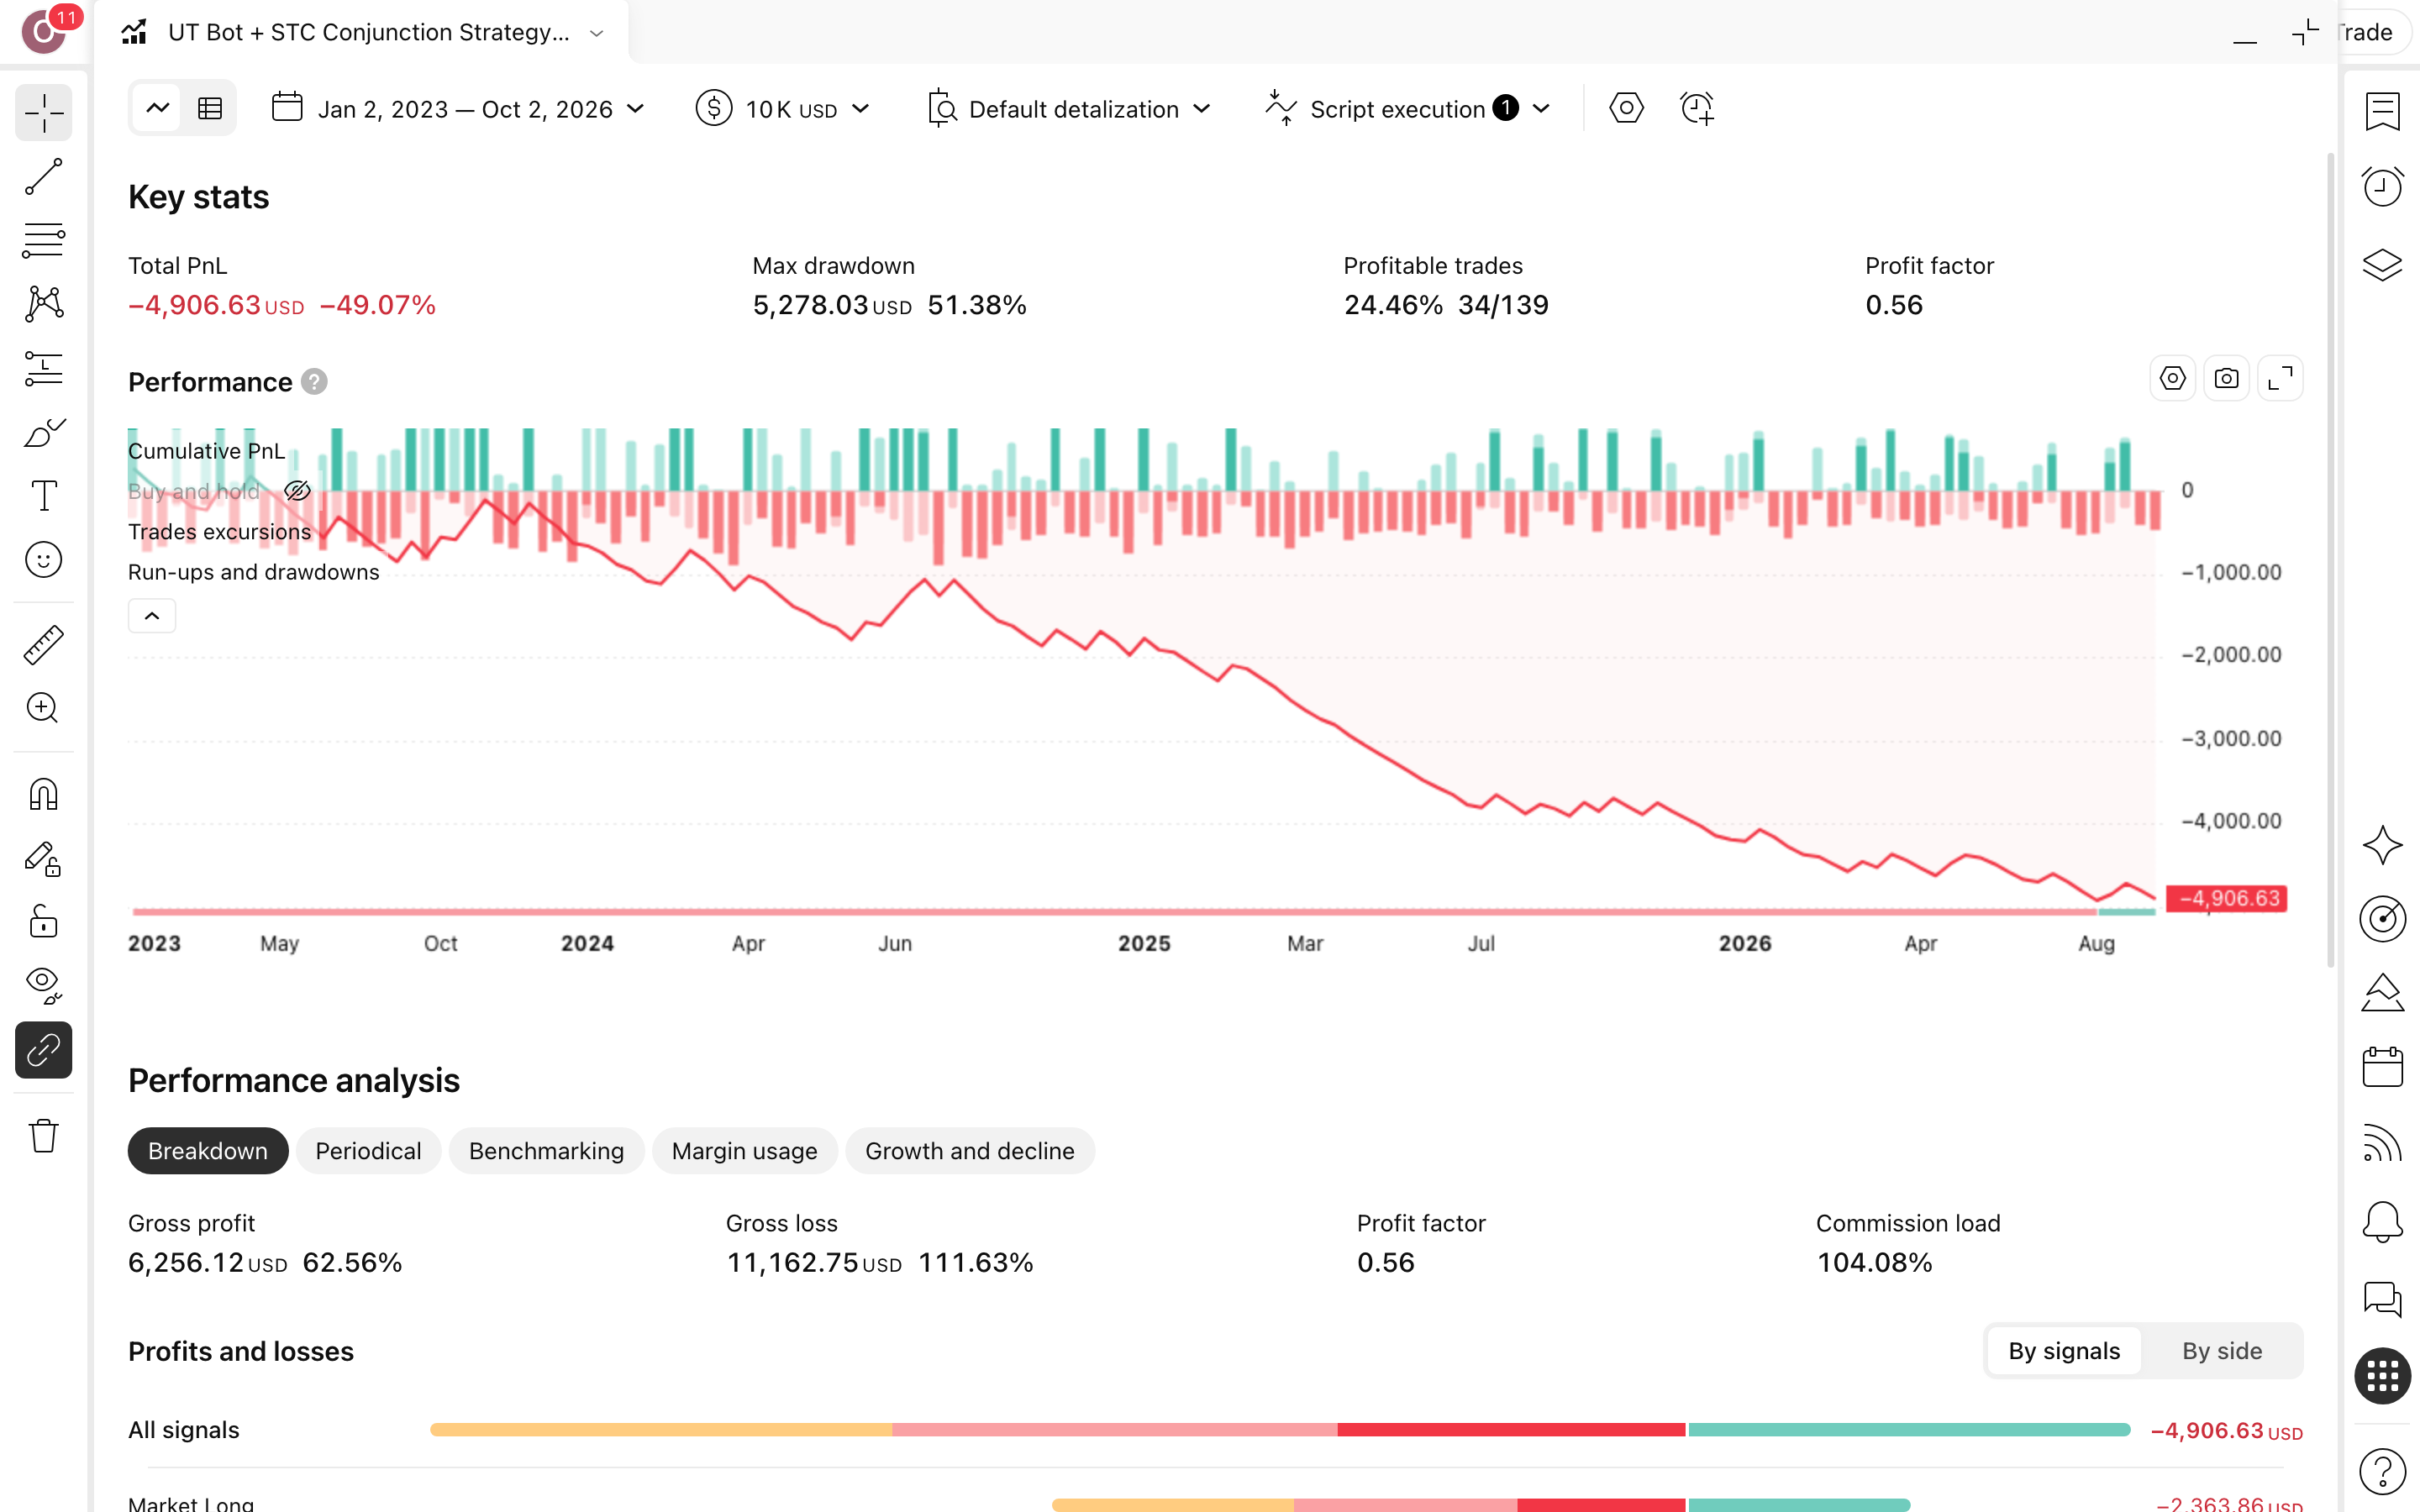Click the add alert clock icon in toolbar
Image resolution: width=2420 pixels, height=1512 pixels.
pyautogui.click(x=1697, y=108)
